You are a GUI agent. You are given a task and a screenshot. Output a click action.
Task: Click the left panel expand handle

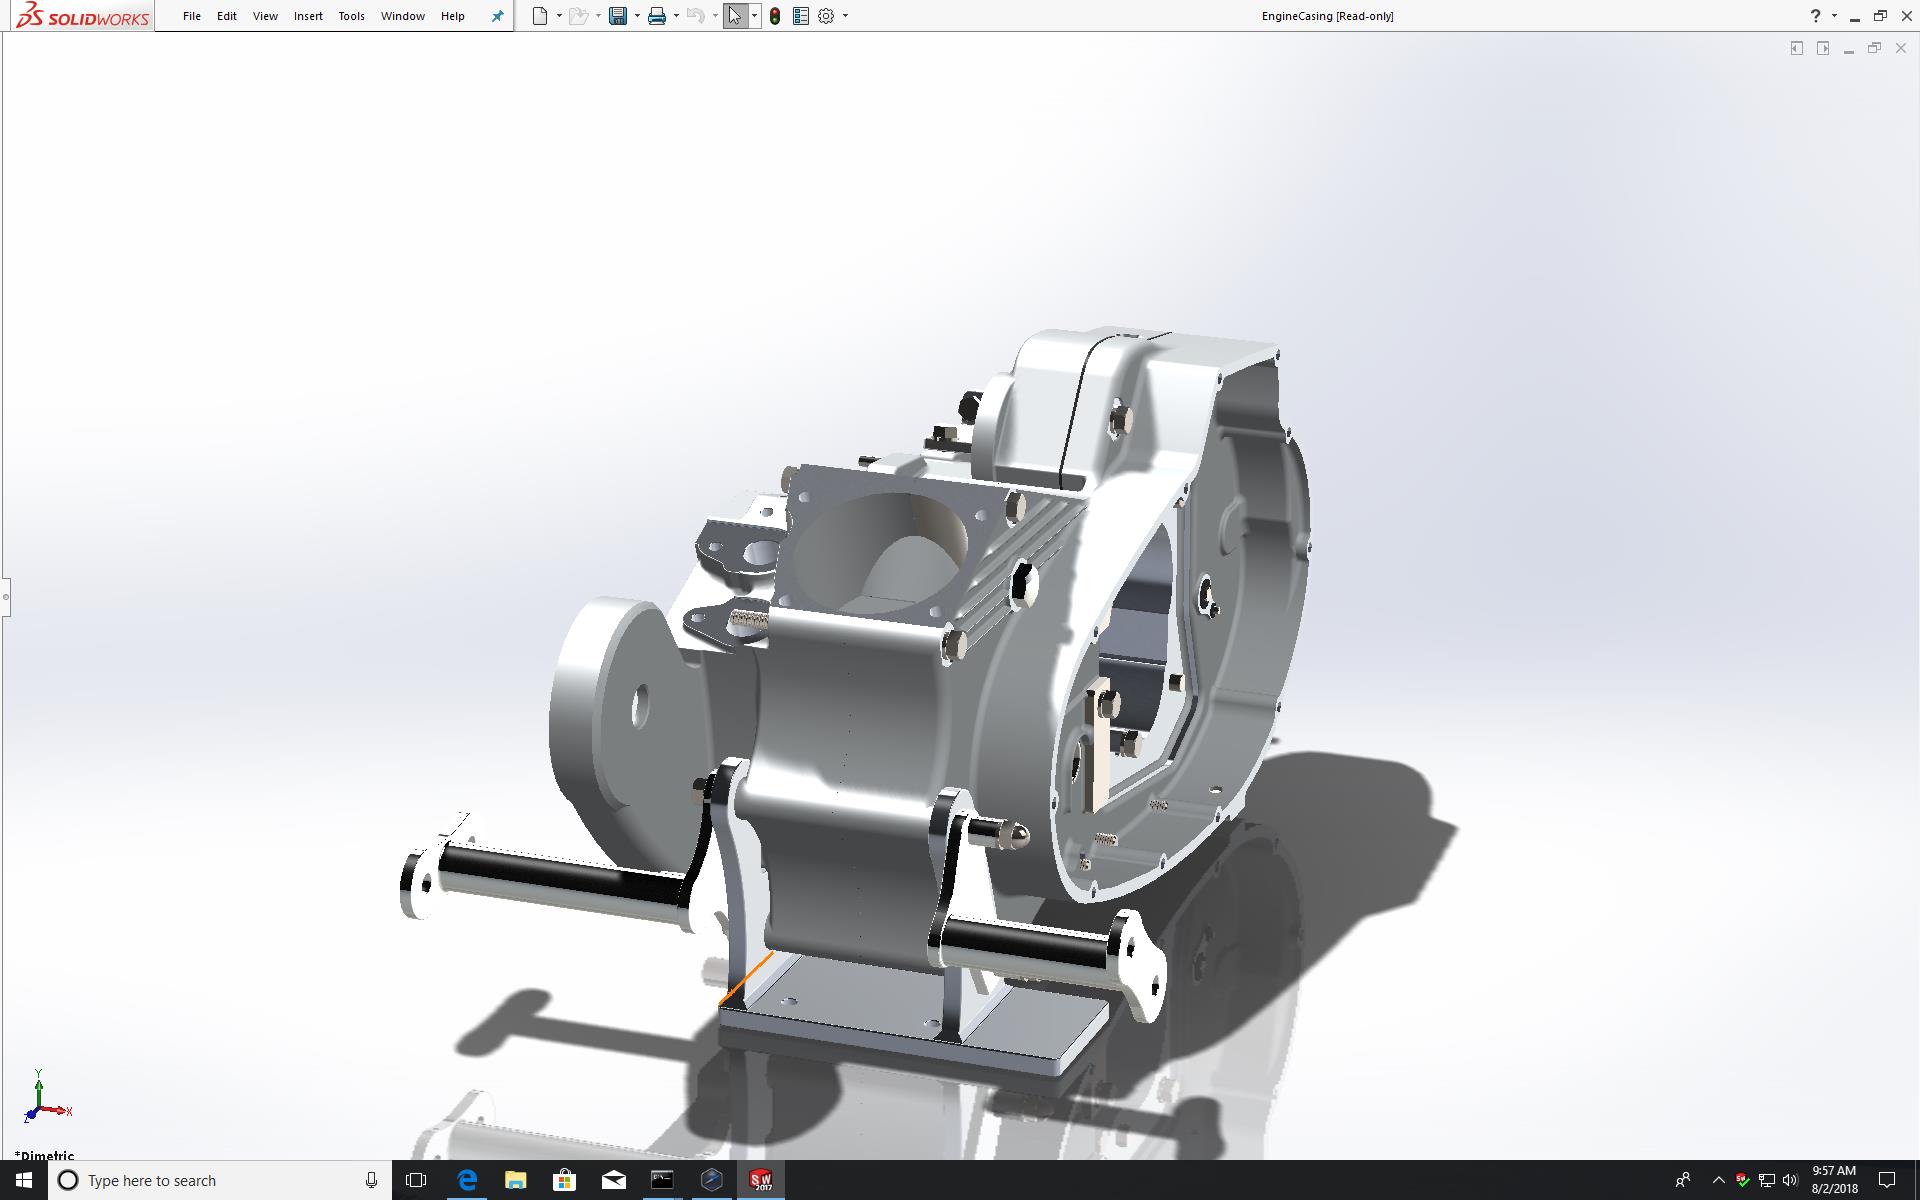coord(5,597)
